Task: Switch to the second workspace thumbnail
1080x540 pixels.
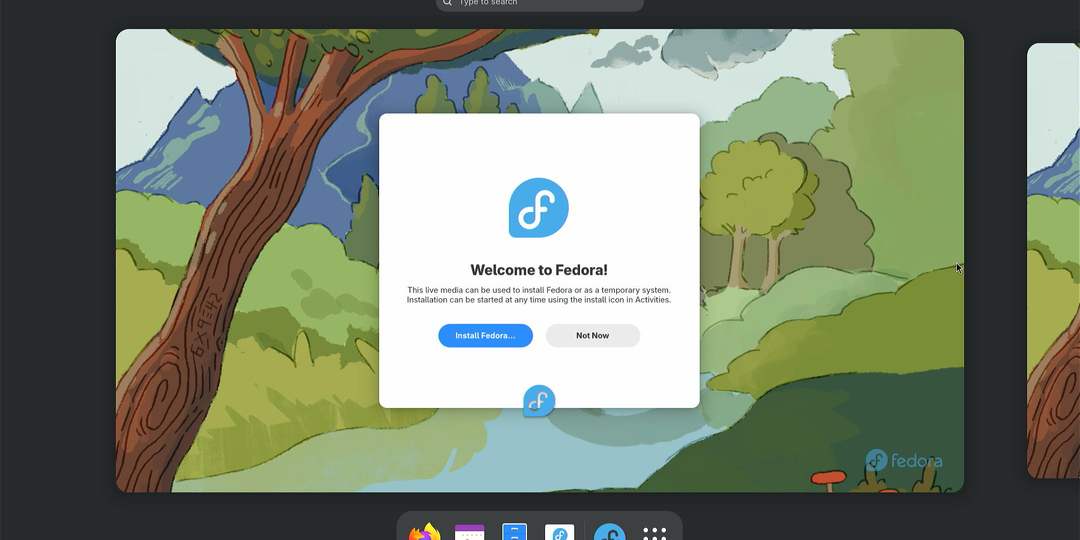Action: click(x=1054, y=260)
